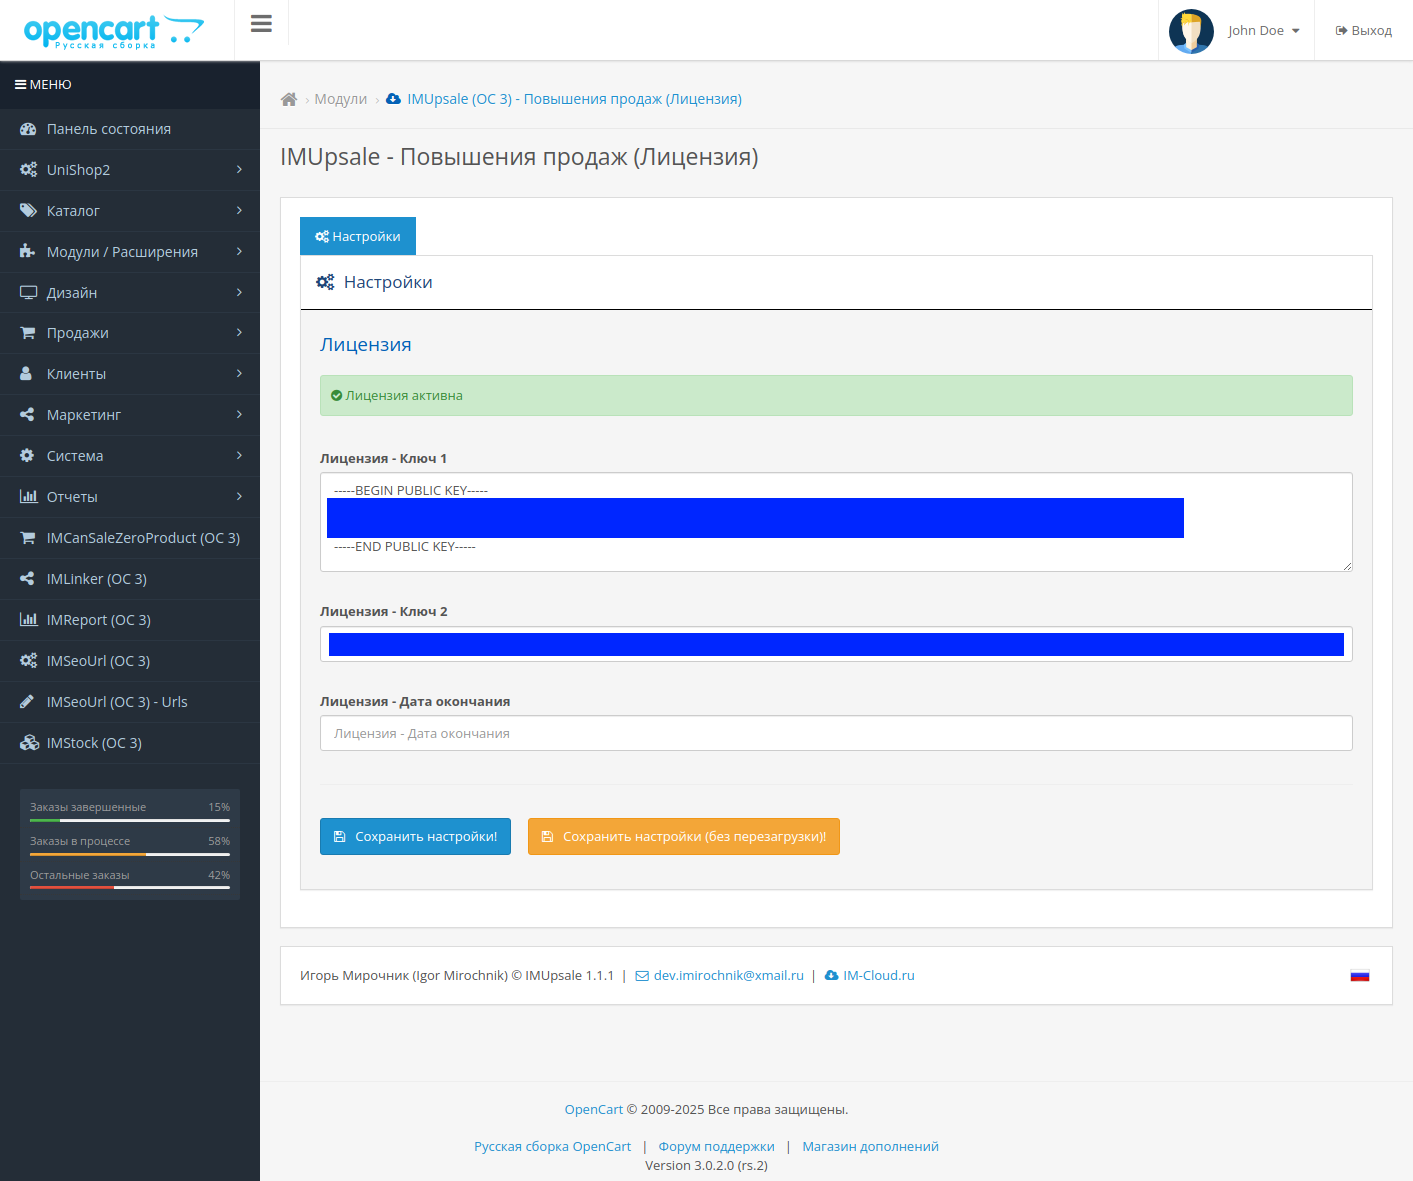Open the Магазин дополнений link
The height and width of the screenshot is (1181, 1413).
[x=870, y=1147]
